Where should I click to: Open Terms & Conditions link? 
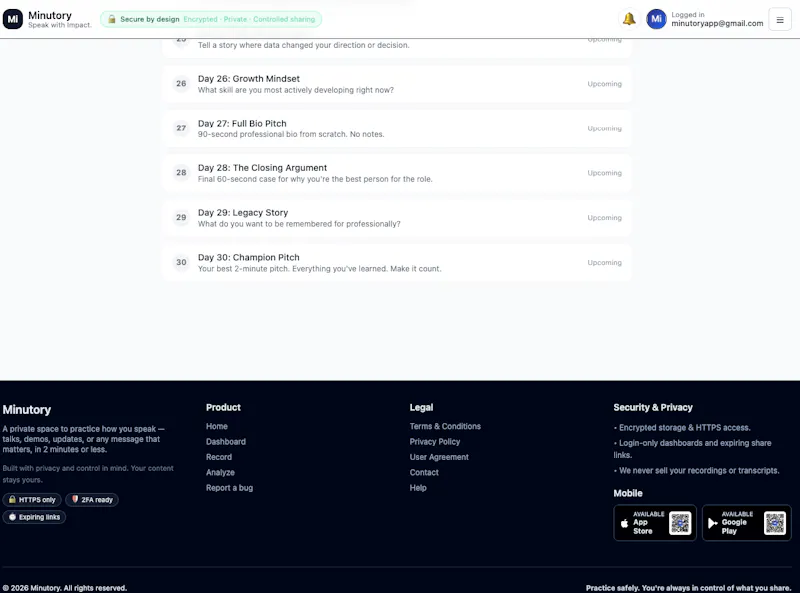pos(445,427)
